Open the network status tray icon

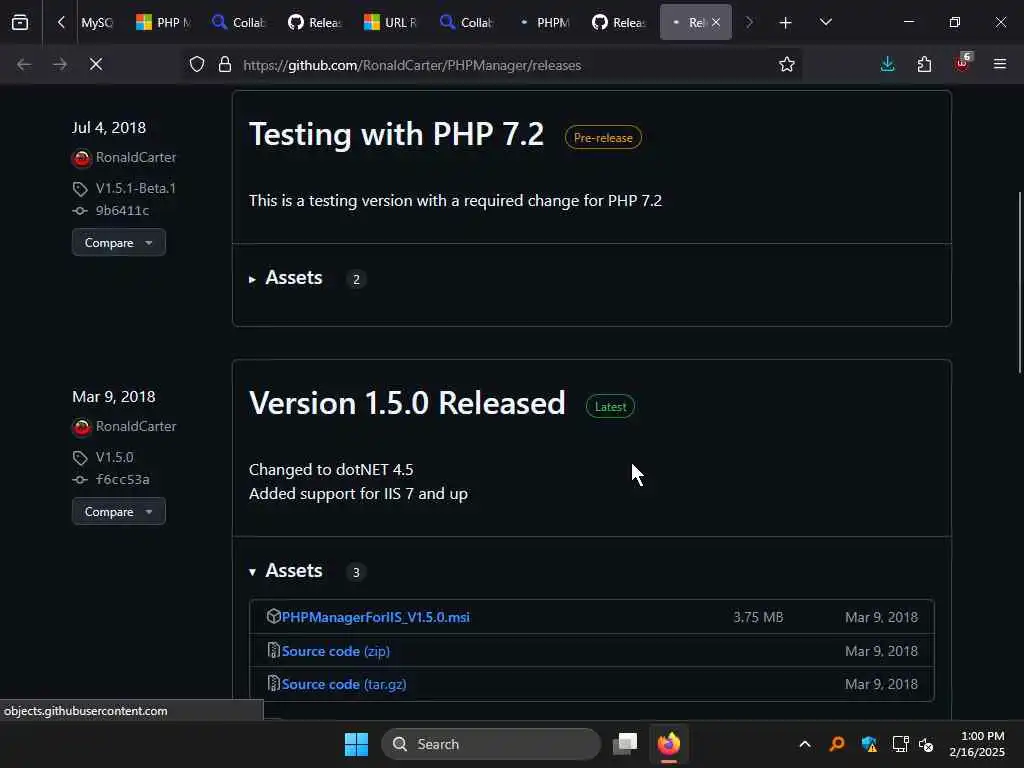pos(901,744)
